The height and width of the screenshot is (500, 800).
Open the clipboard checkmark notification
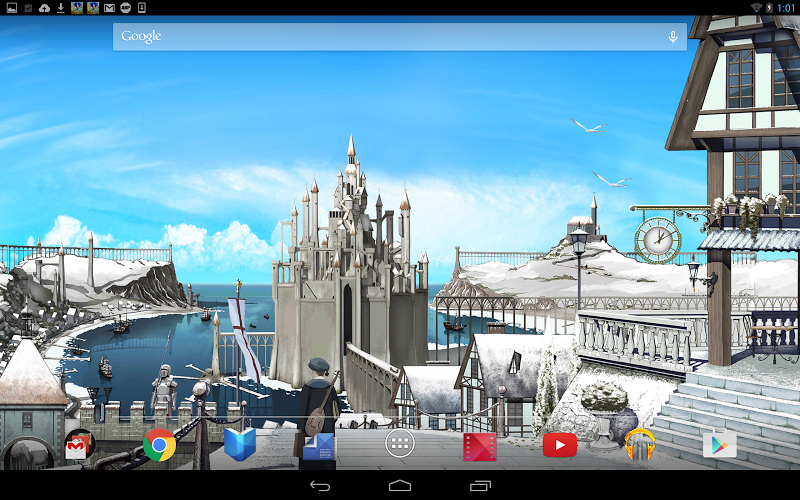click(x=28, y=8)
